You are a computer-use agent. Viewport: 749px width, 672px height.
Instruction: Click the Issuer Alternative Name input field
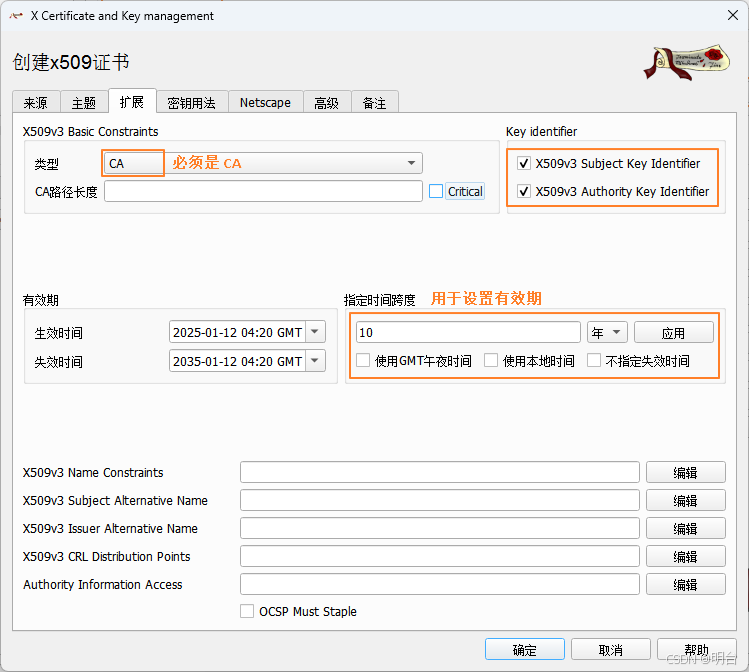tap(440, 529)
